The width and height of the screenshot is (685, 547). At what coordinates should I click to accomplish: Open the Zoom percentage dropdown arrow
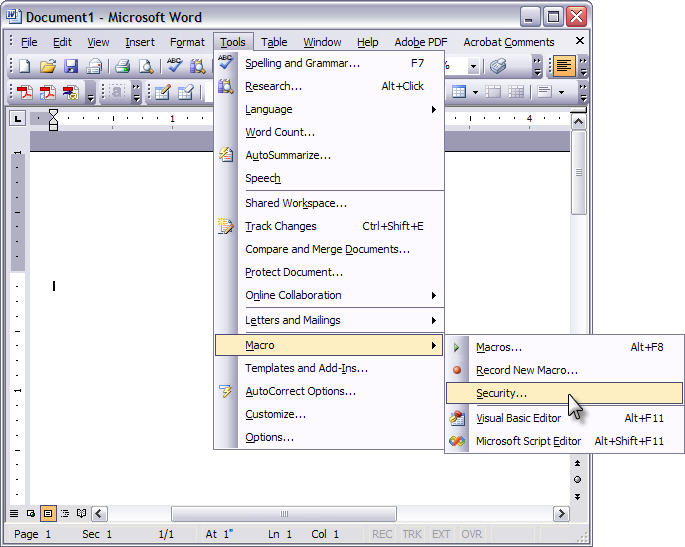click(x=472, y=66)
